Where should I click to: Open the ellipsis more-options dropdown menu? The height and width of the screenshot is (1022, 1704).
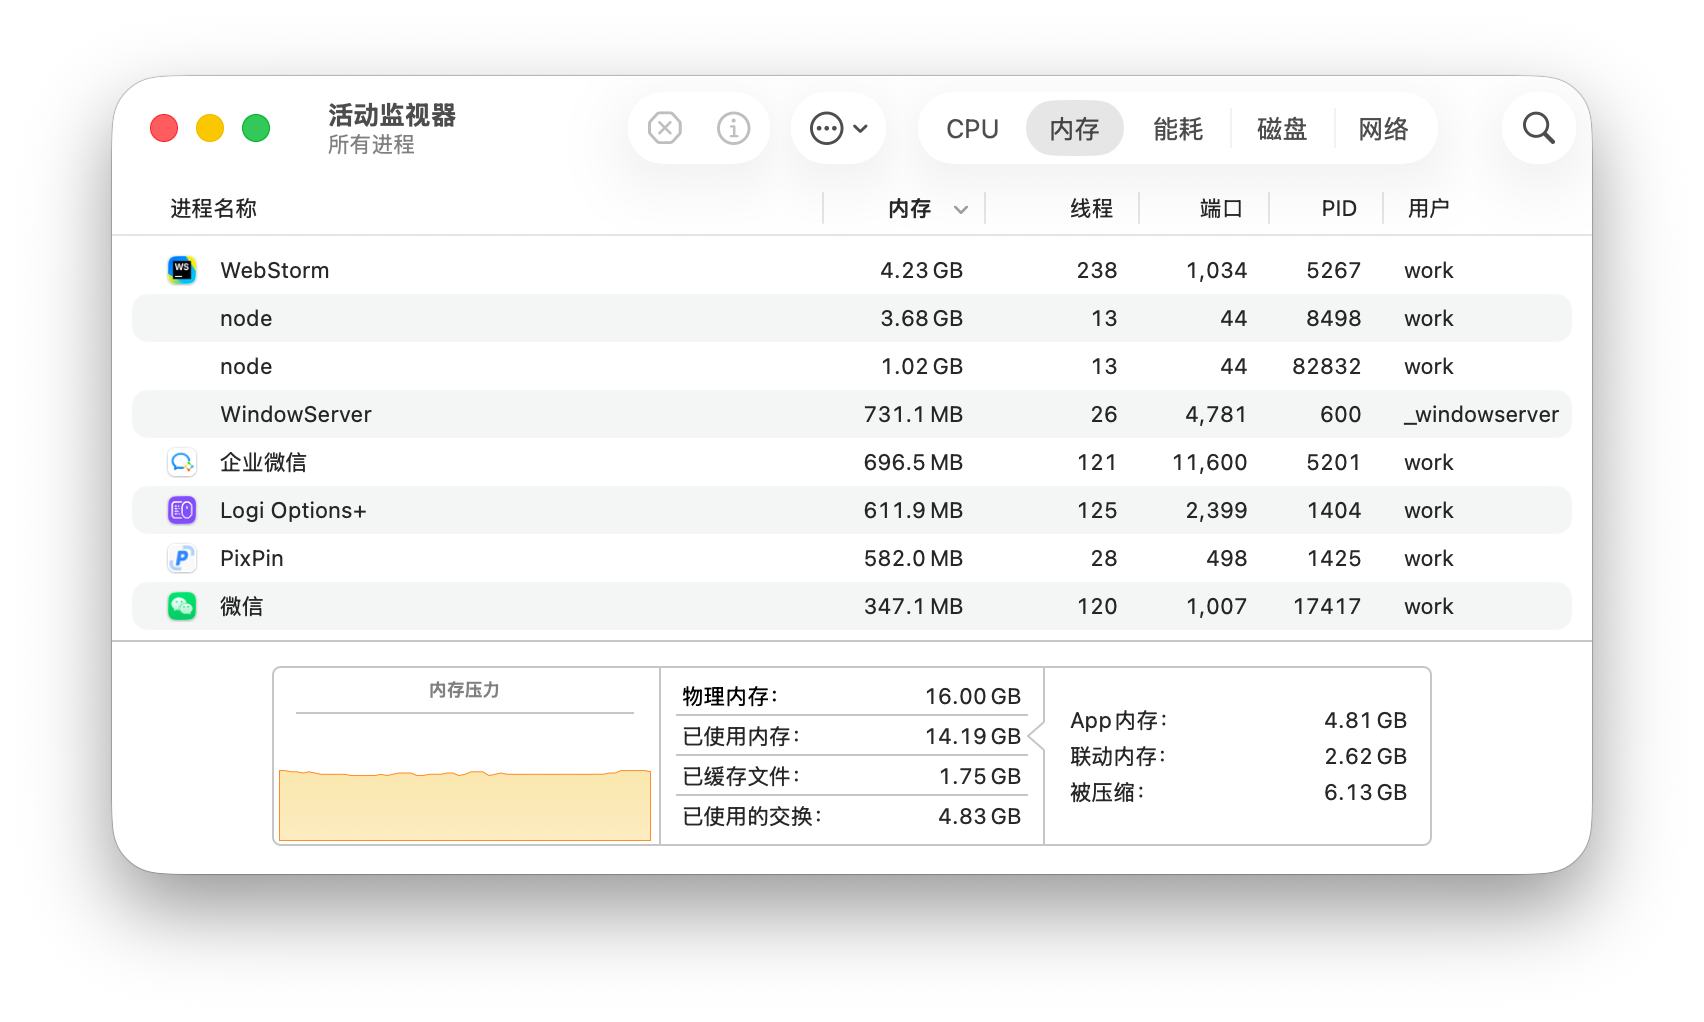[838, 128]
